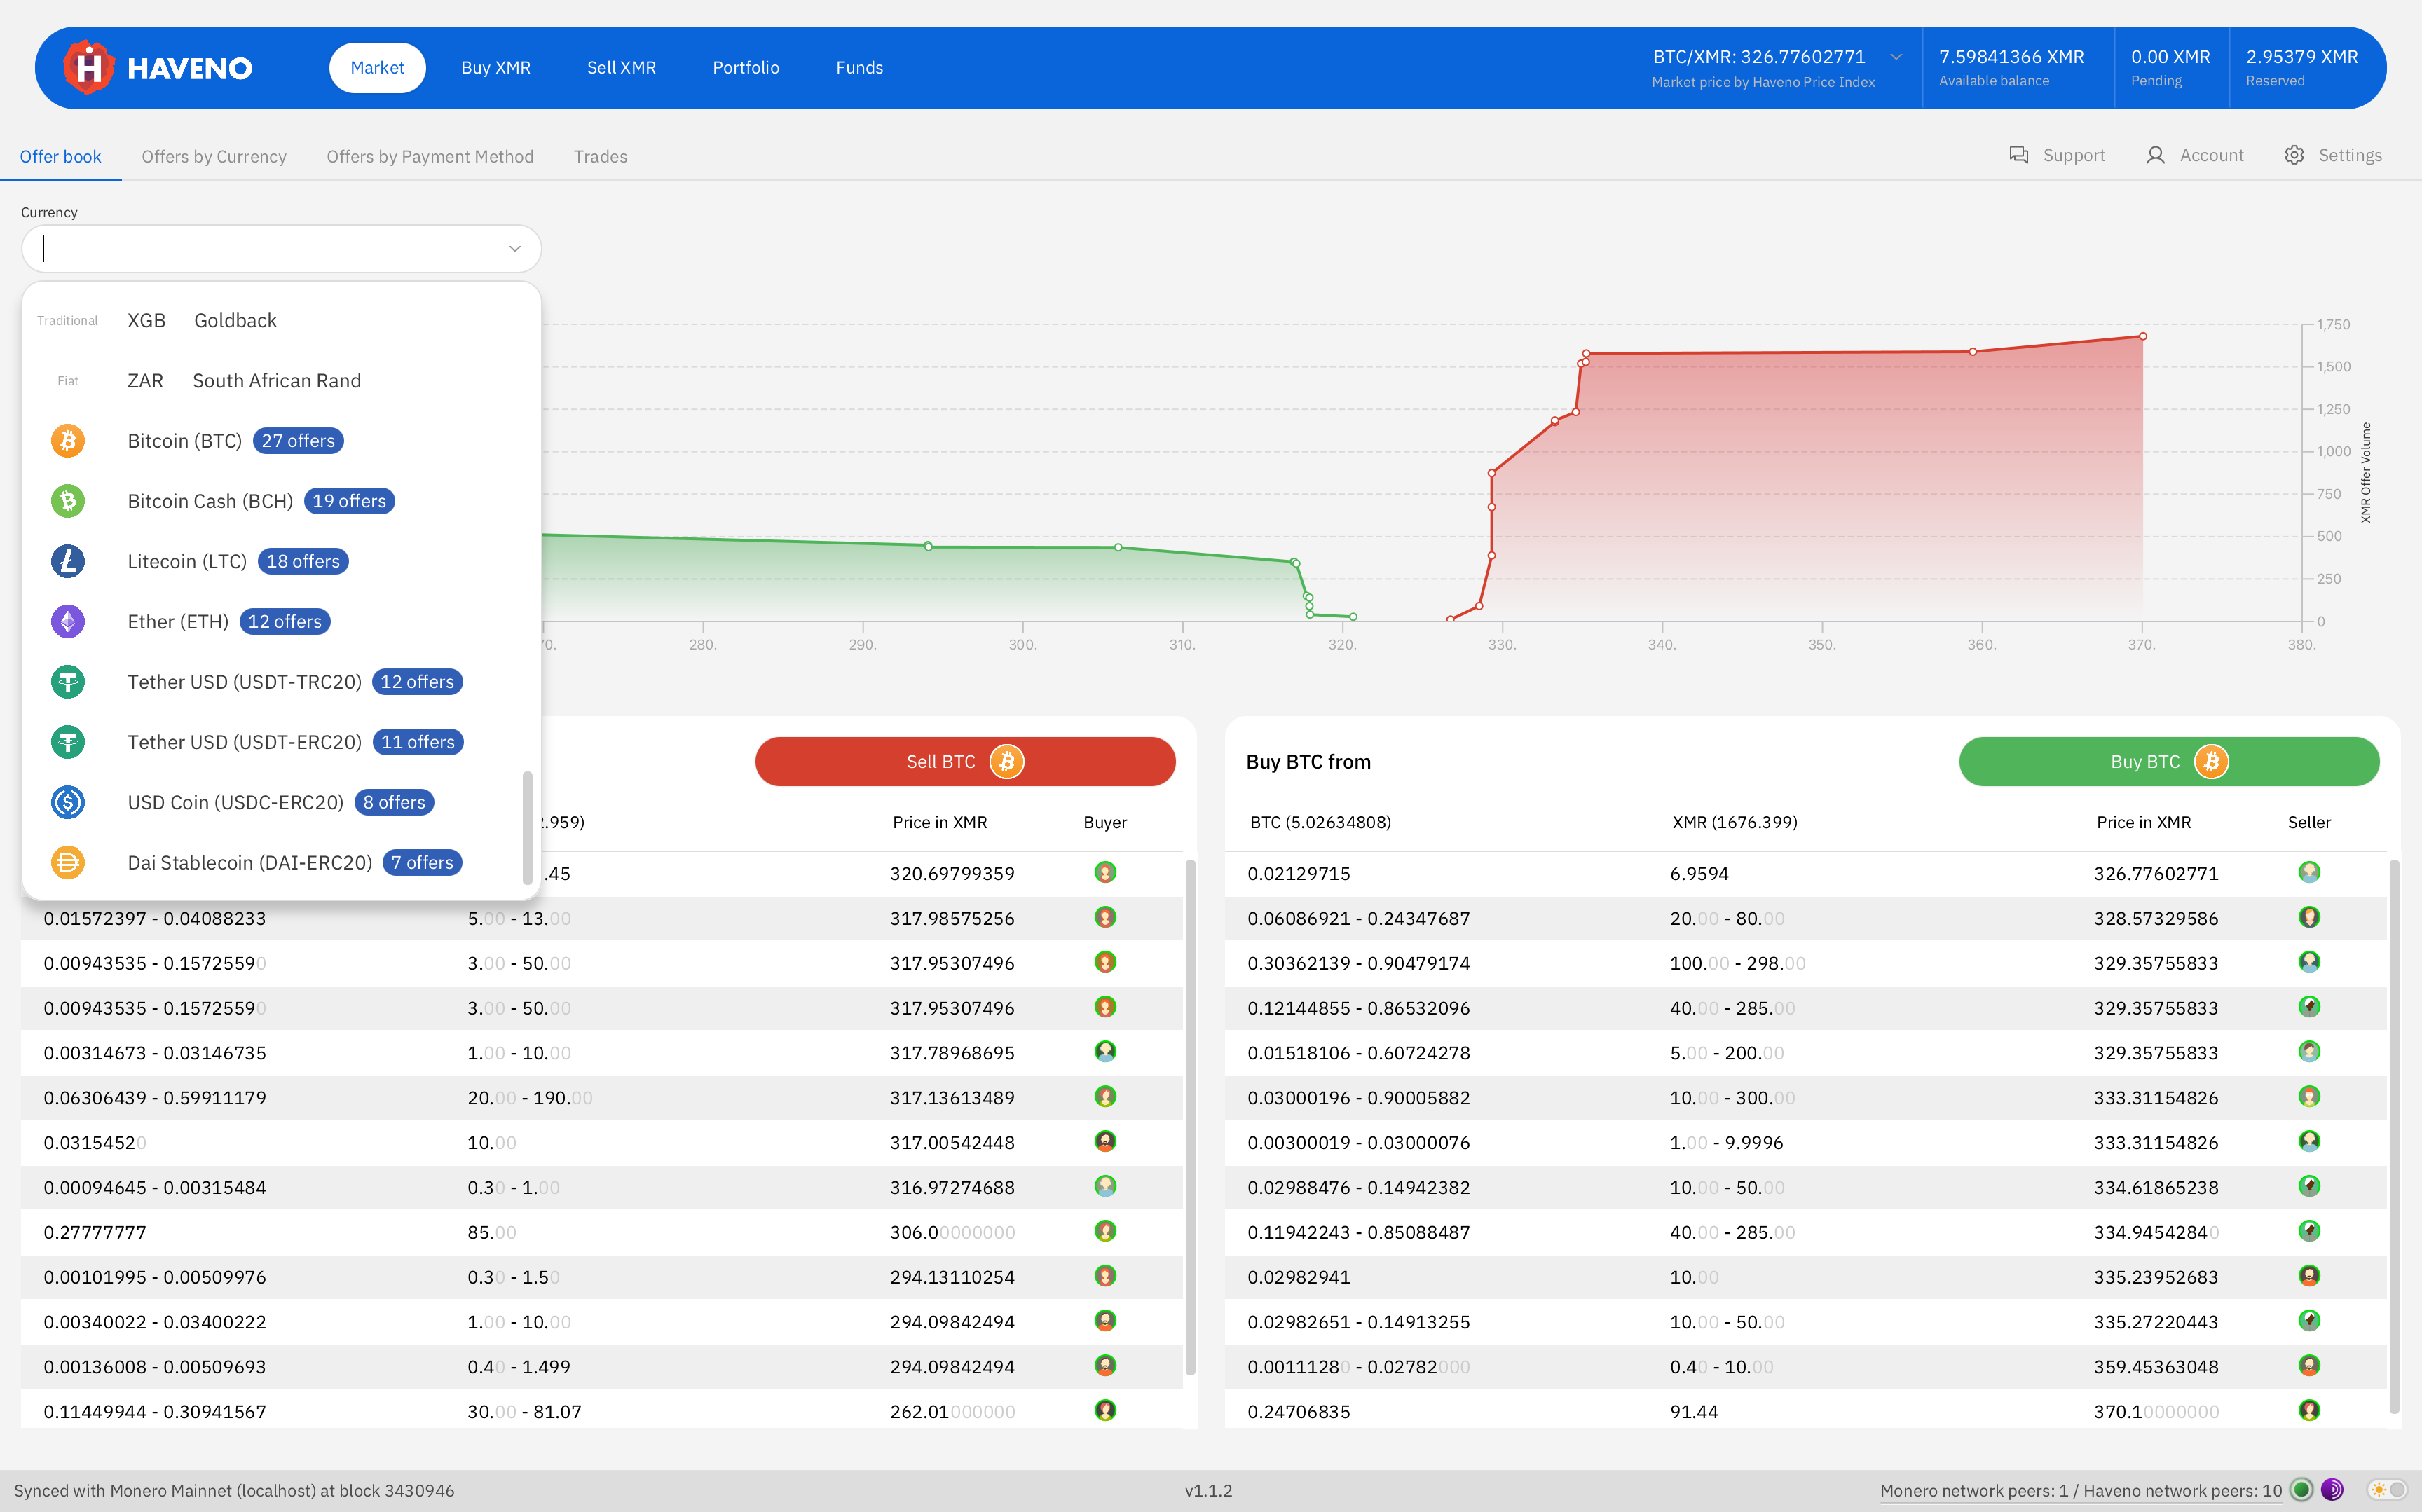Image resolution: width=2422 pixels, height=1512 pixels.
Task: Select the Litecoin (LTC) coin icon
Action: 68,561
